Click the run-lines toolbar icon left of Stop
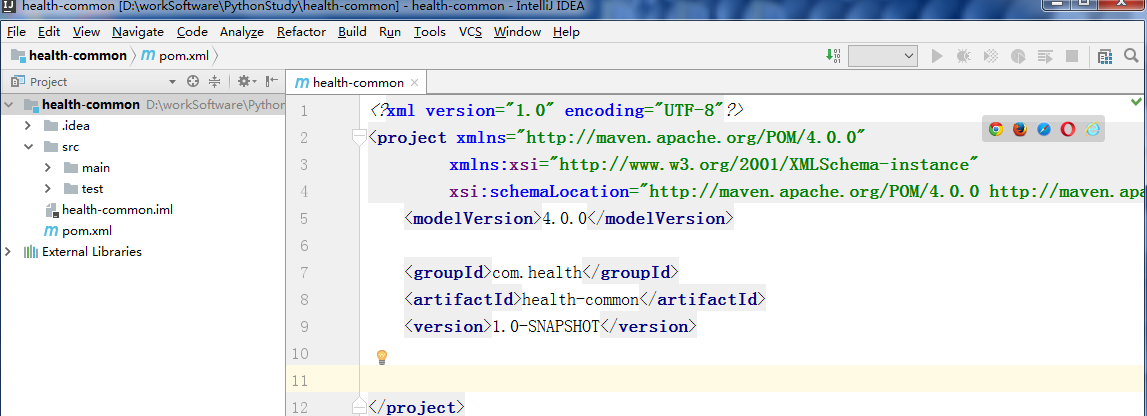 [1045, 56]
